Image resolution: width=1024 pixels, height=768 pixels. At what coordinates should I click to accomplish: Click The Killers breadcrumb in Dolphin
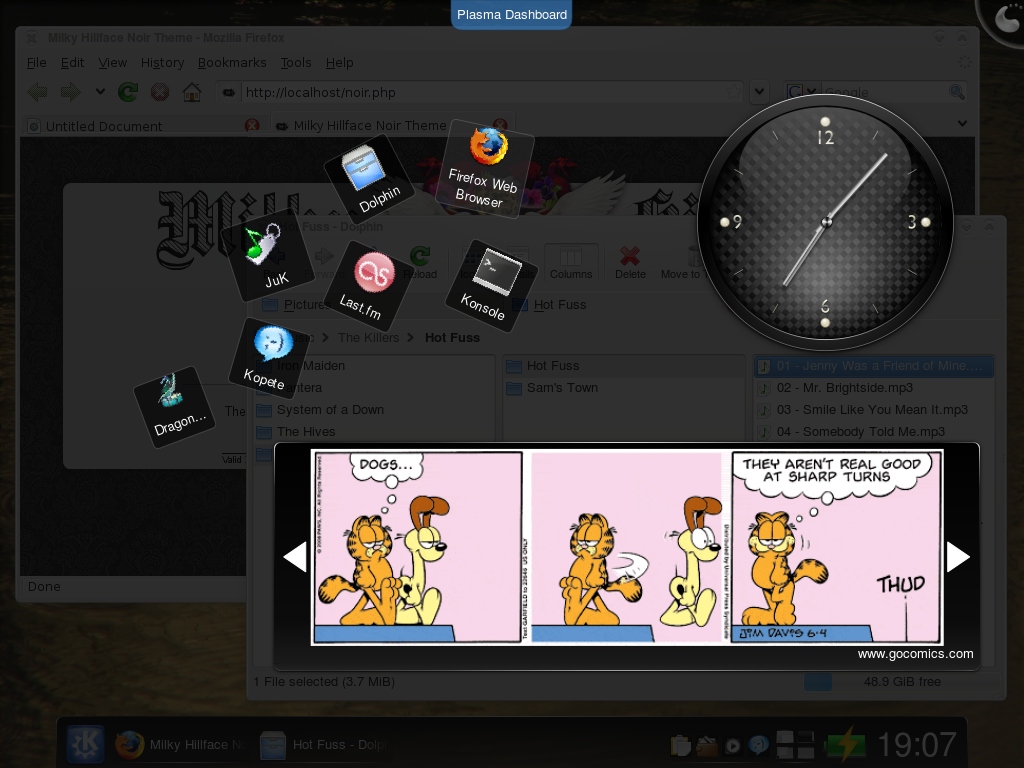point(368,338)
